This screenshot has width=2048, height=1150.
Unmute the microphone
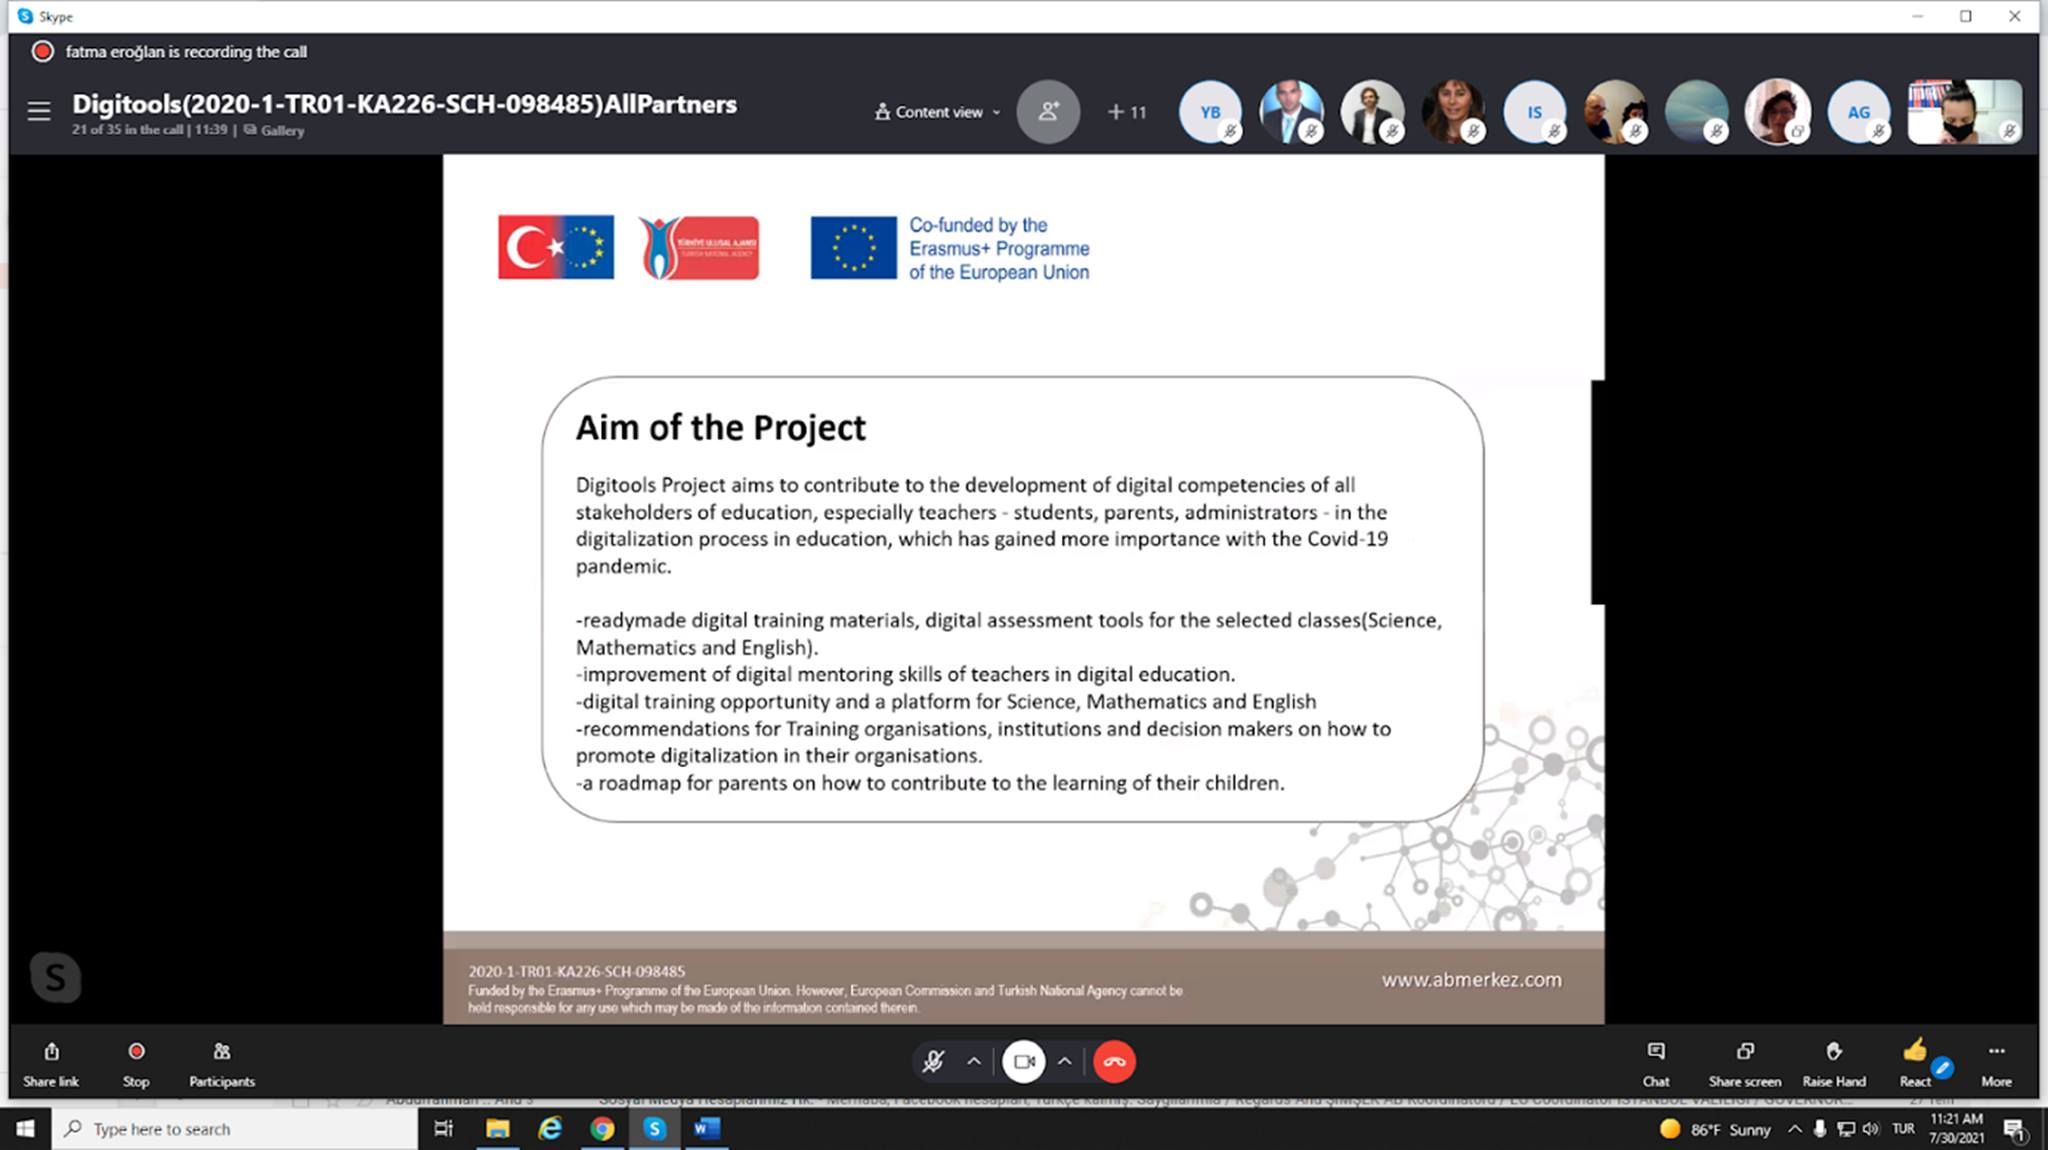point(933,1061)
